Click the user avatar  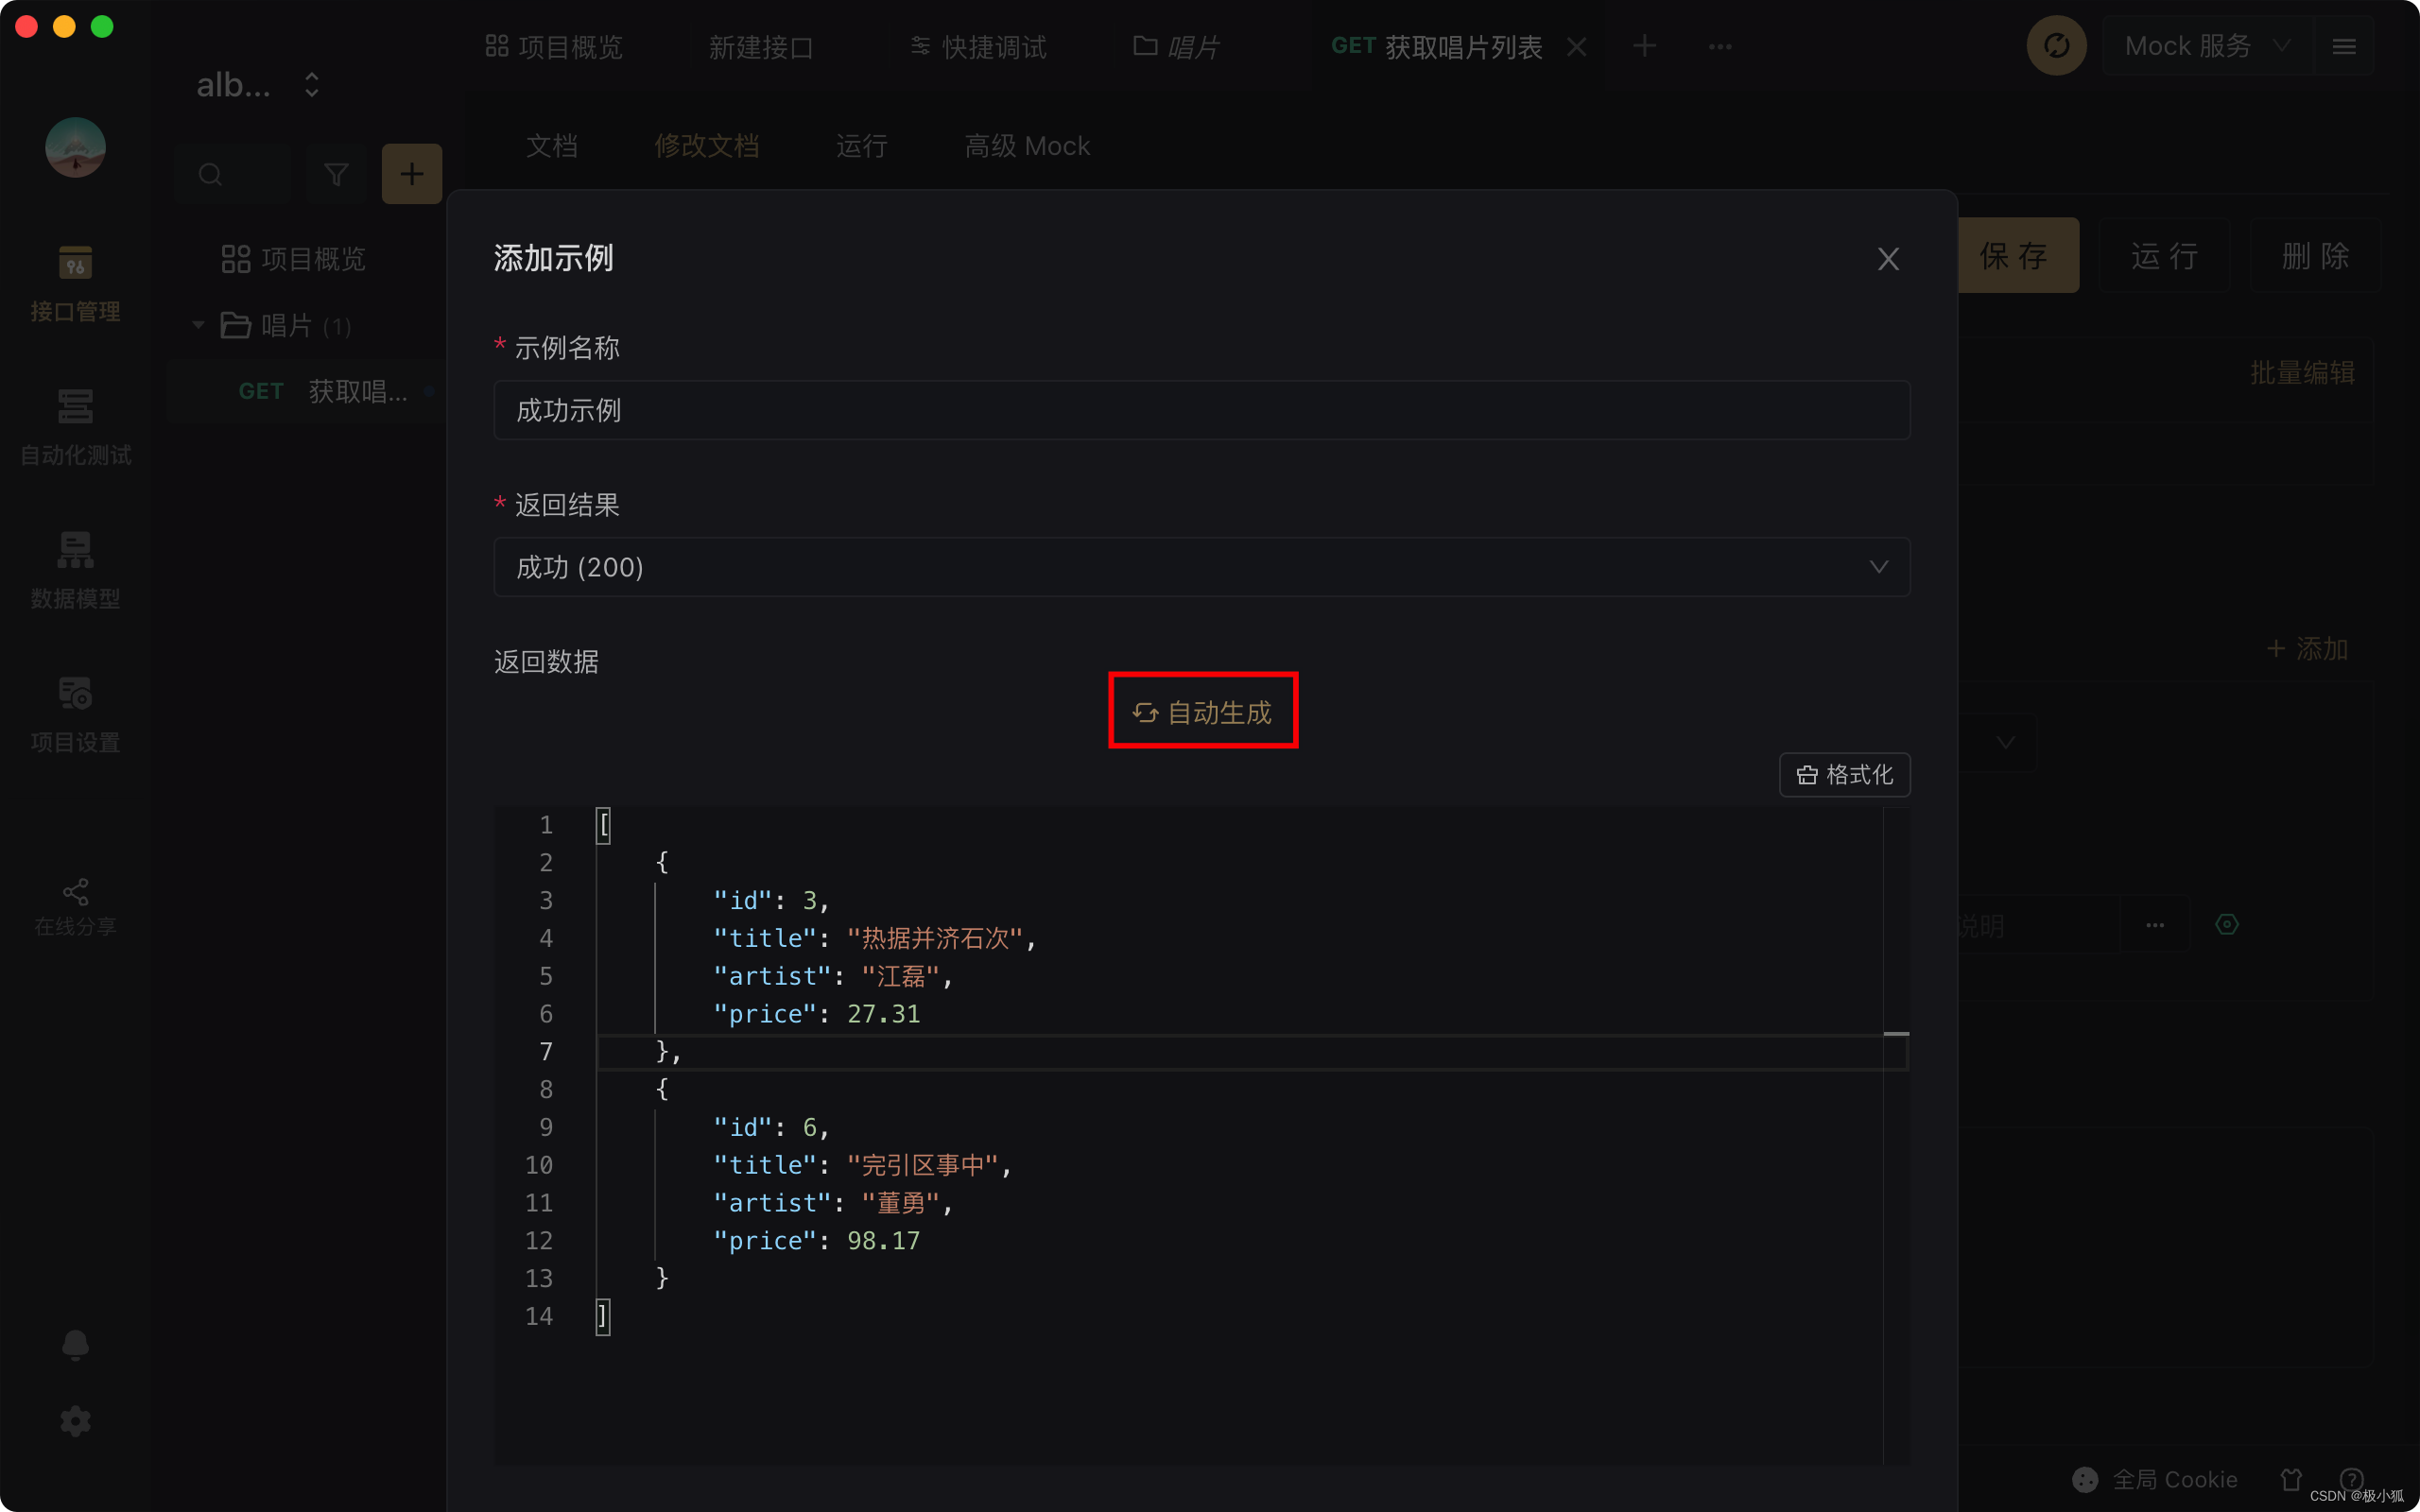click(x=75, y=147)
